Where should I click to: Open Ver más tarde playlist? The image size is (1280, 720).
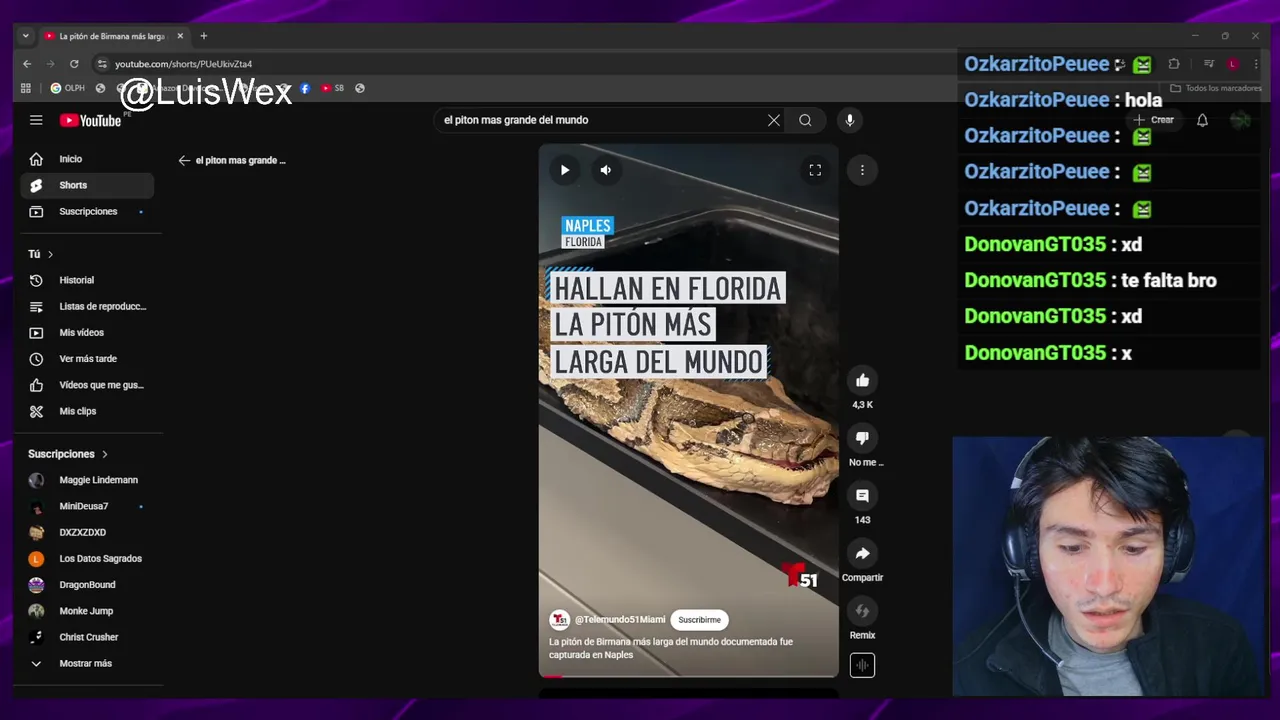point(87,358)
